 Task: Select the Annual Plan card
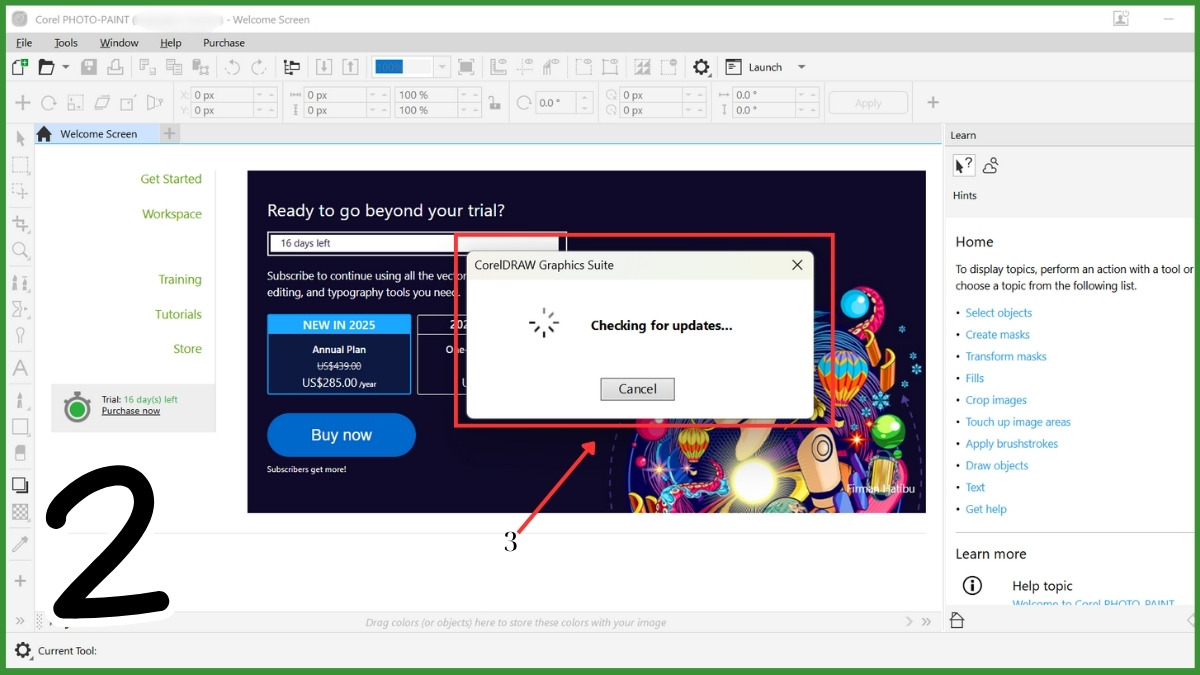339,354
